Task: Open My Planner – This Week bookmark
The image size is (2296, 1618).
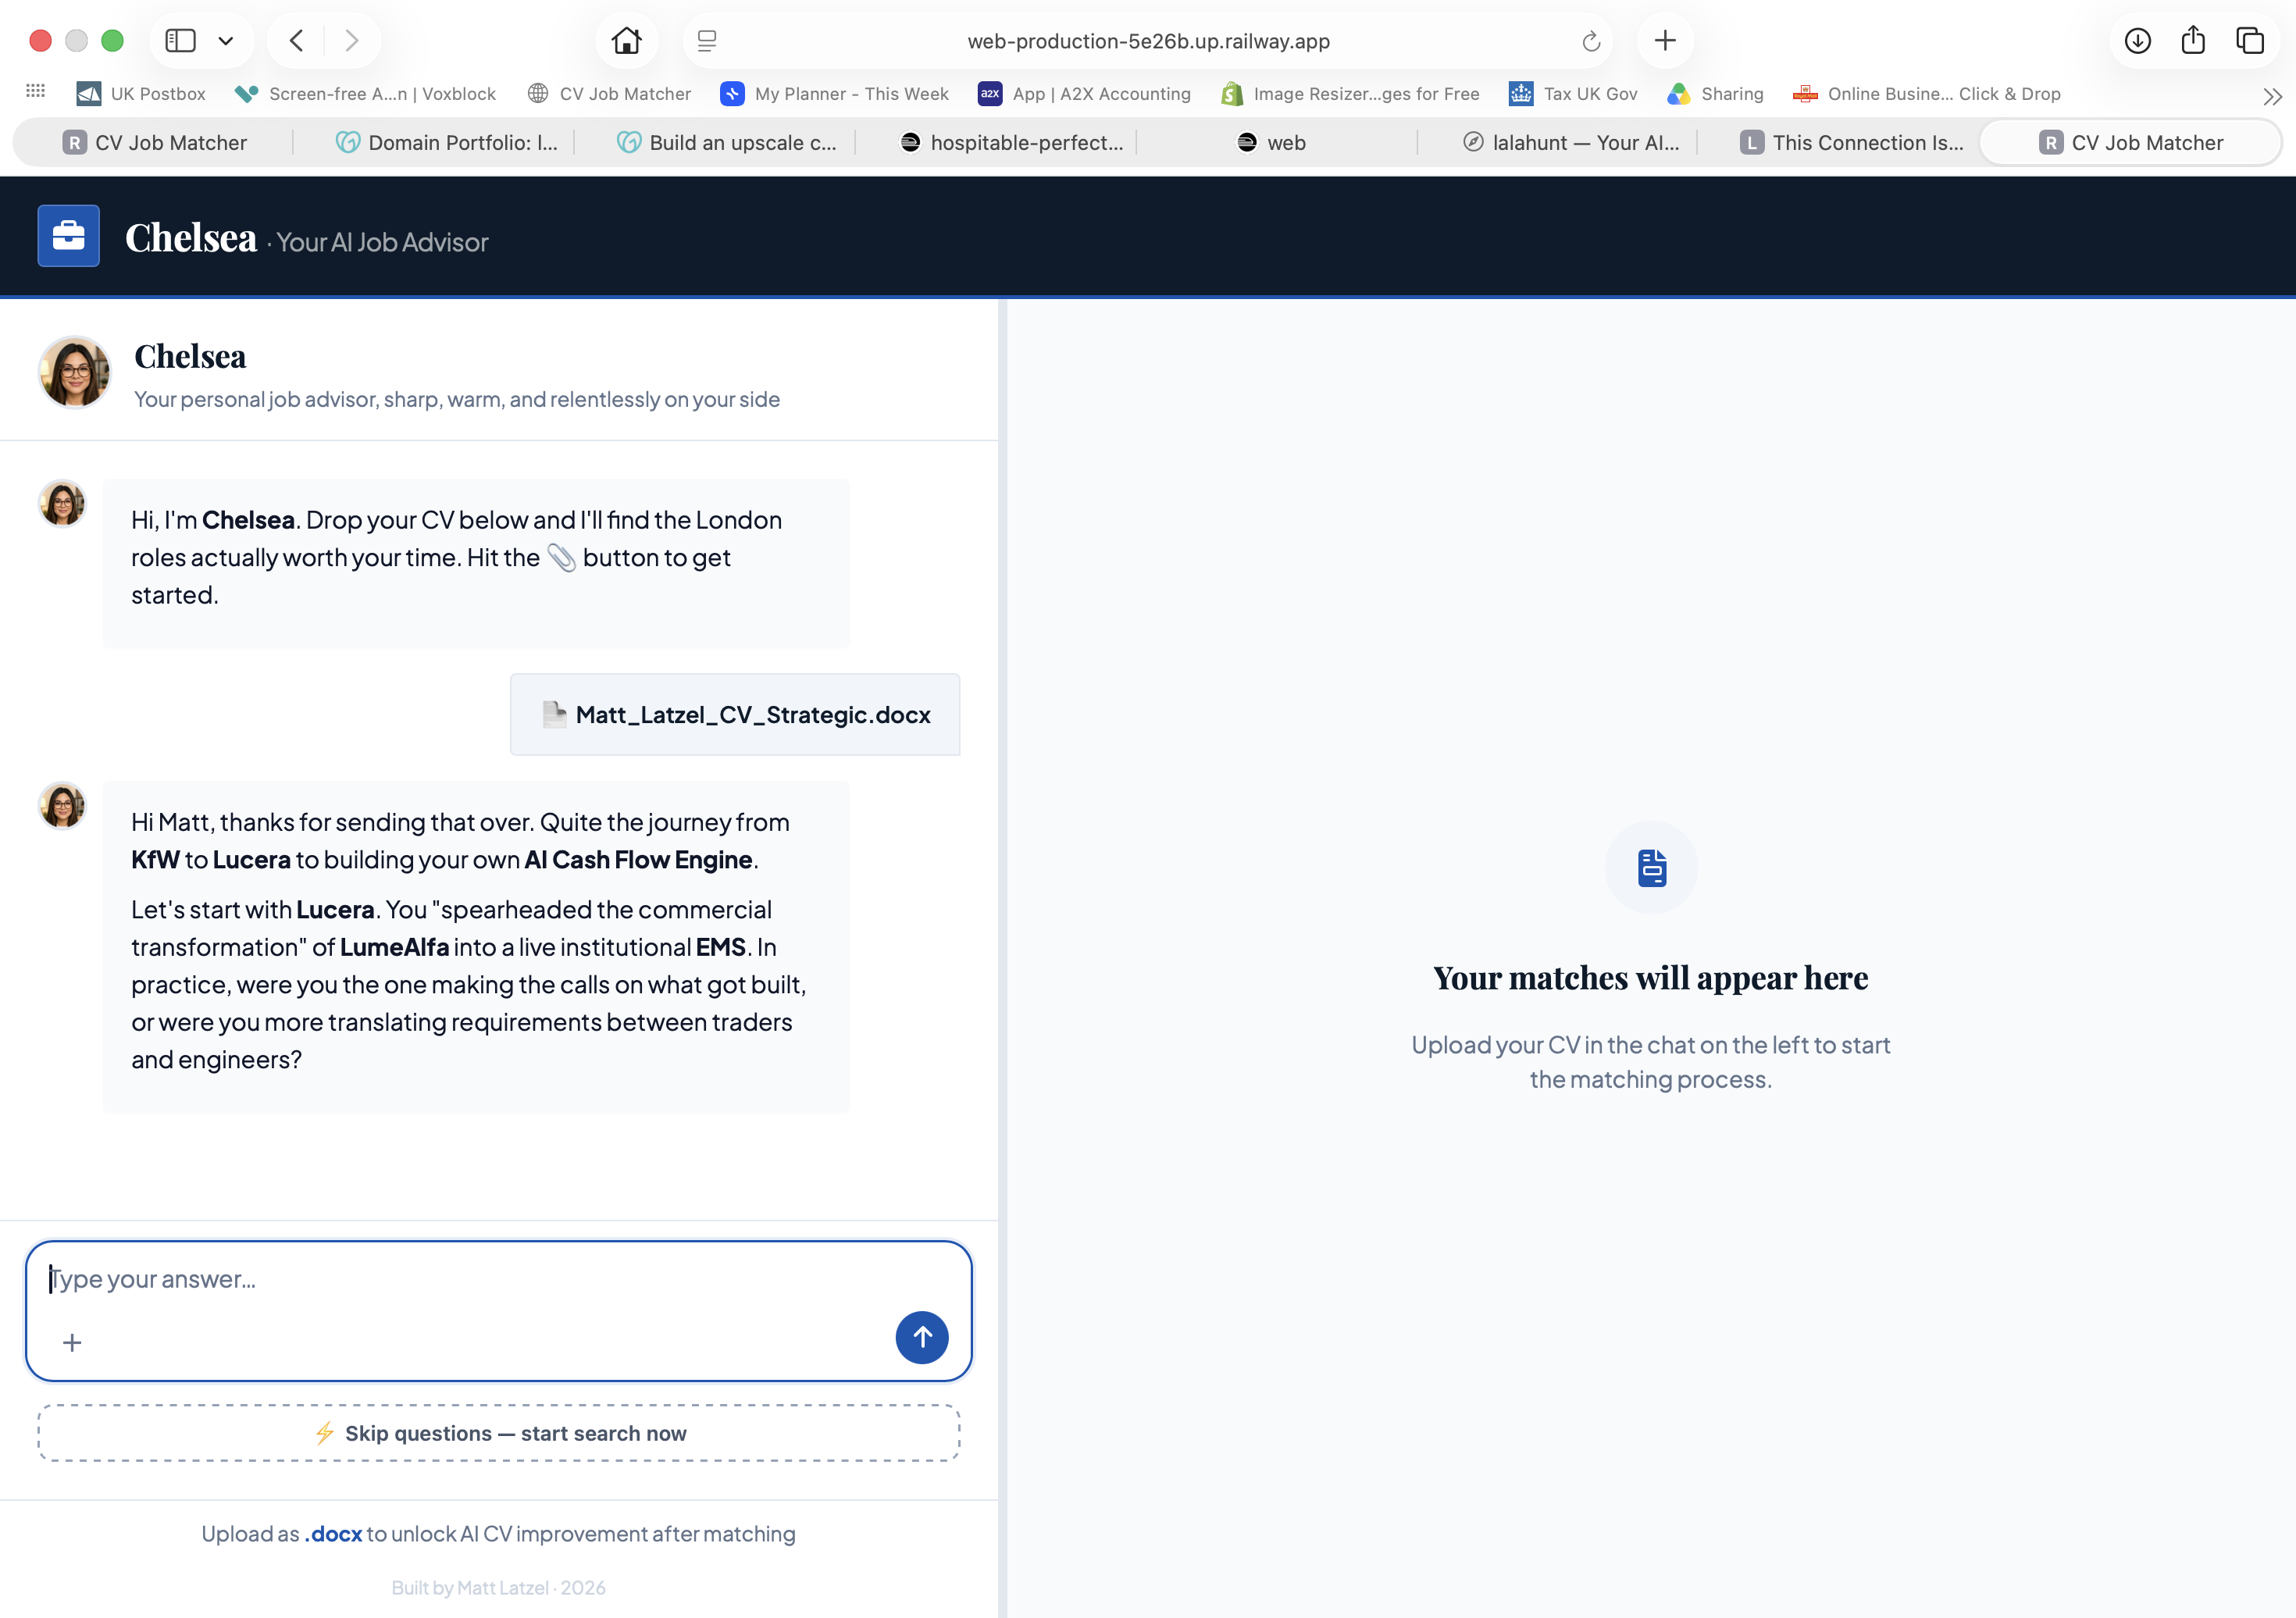Action: tap(834, 94)
